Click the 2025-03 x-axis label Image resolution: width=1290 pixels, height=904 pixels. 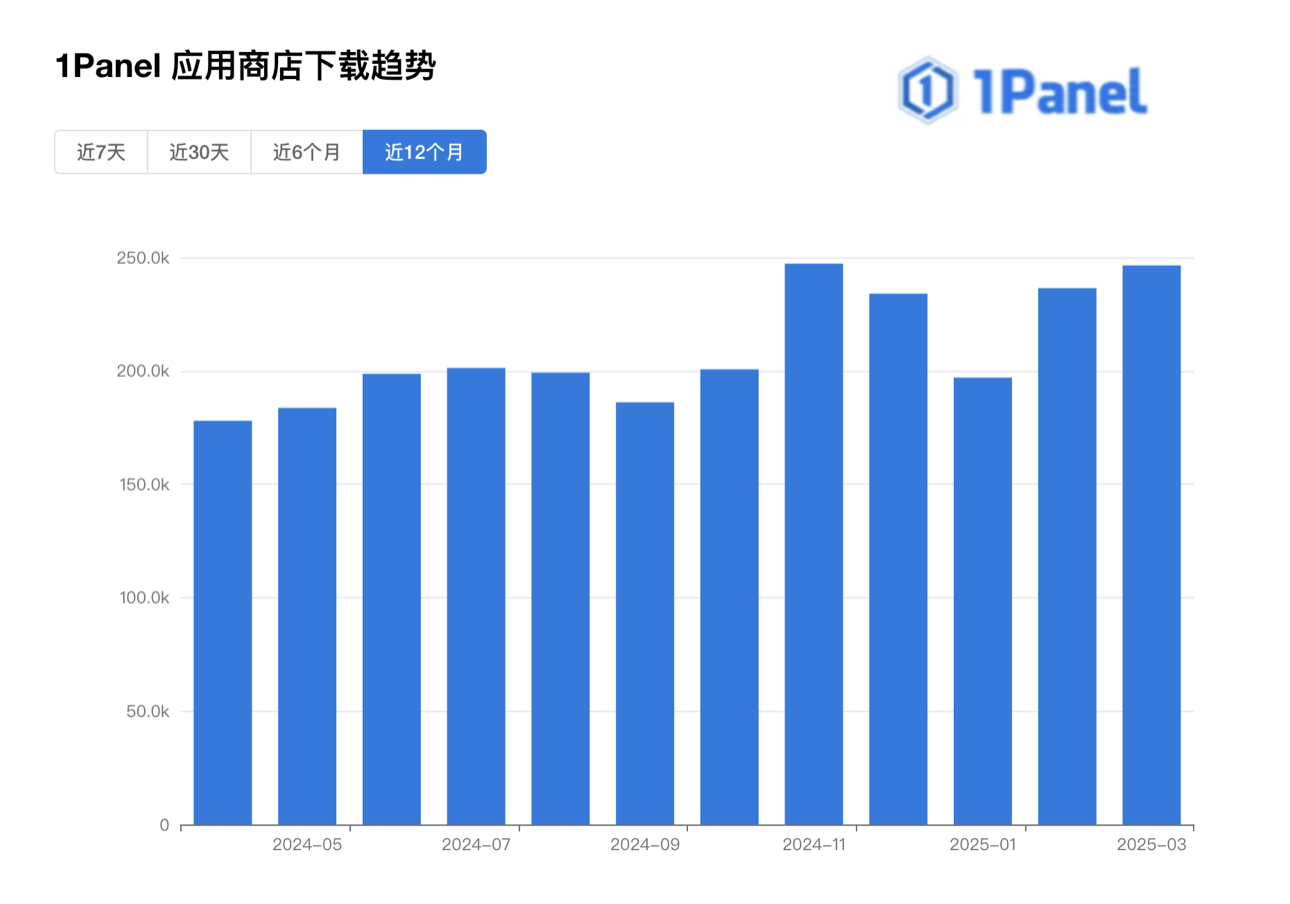(1152, 845)
